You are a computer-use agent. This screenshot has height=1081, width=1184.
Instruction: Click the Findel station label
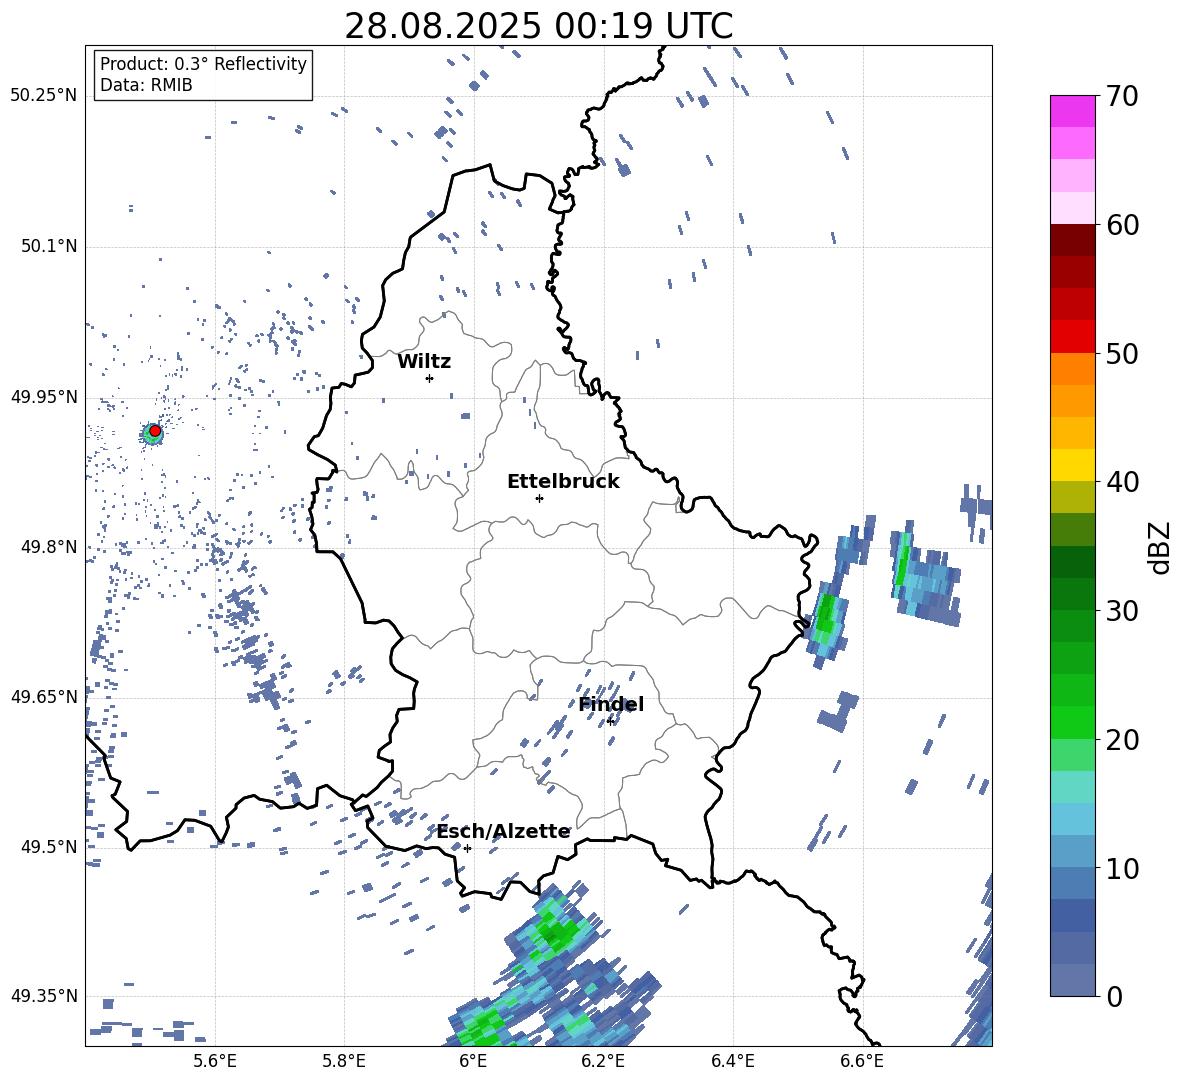(611, 704)
